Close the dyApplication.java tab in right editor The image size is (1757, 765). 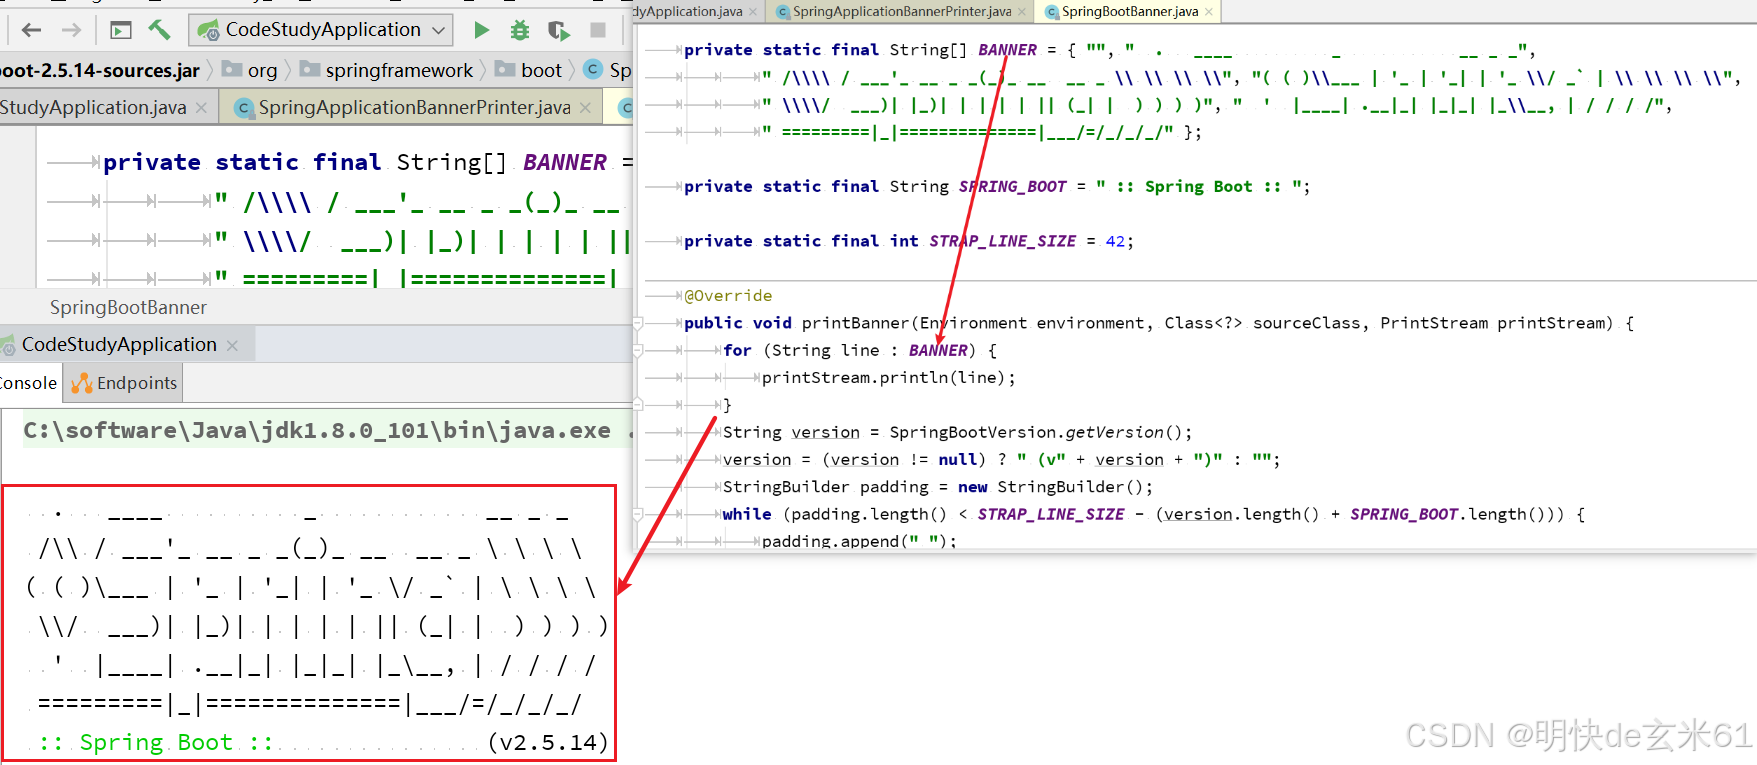point(753,12)
